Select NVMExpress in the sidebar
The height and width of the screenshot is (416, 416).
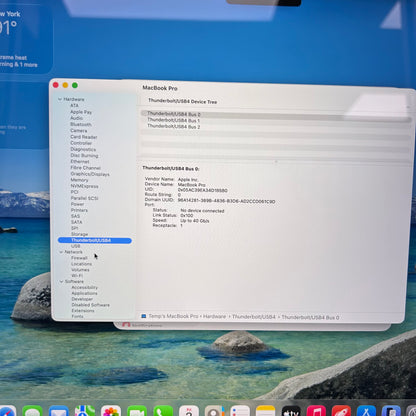(x=84, y=186)
